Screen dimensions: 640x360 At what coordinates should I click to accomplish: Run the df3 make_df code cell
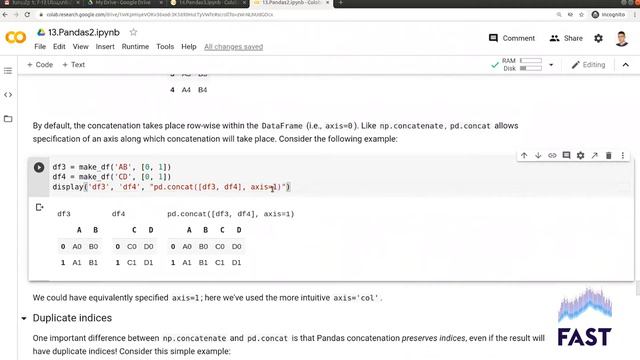click(39, 167)
